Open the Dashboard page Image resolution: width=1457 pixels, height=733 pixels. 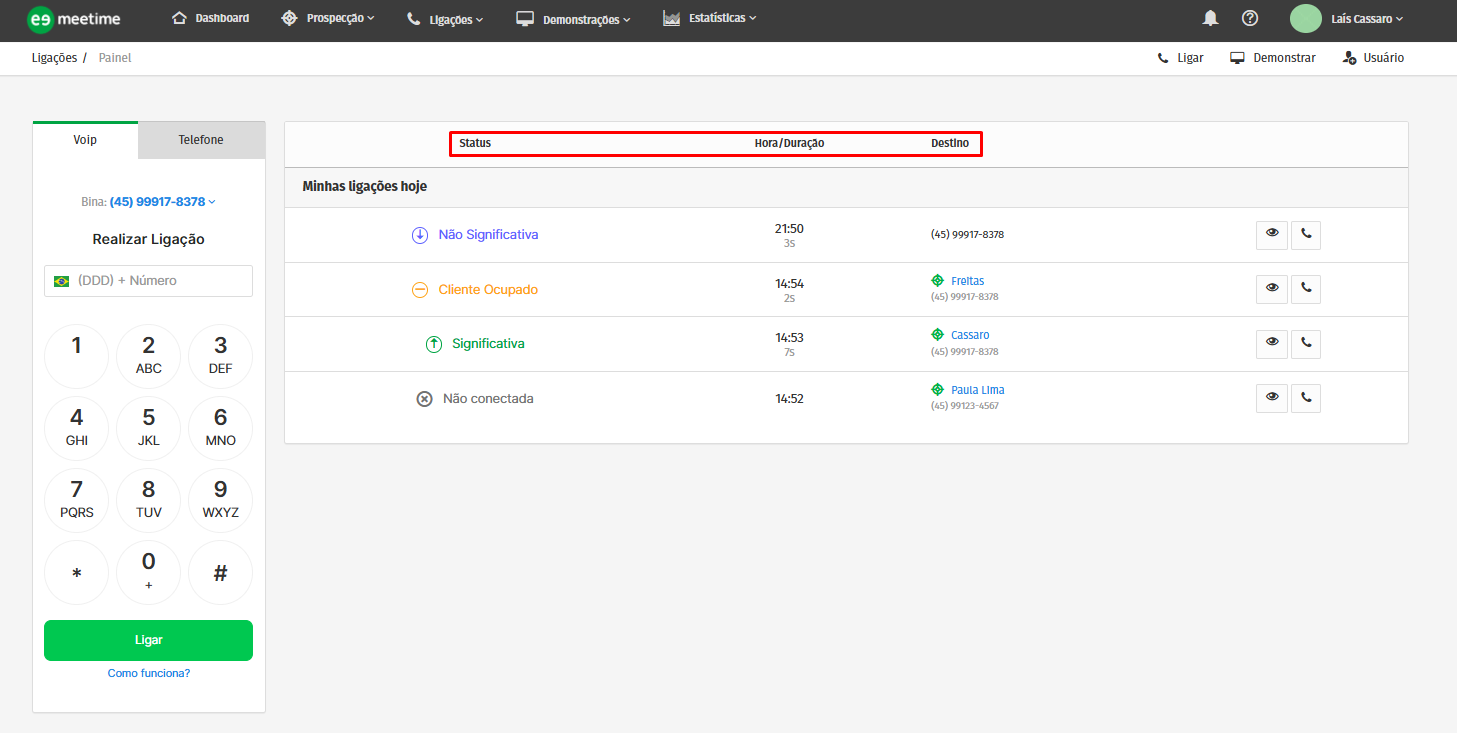coord(211,18)
